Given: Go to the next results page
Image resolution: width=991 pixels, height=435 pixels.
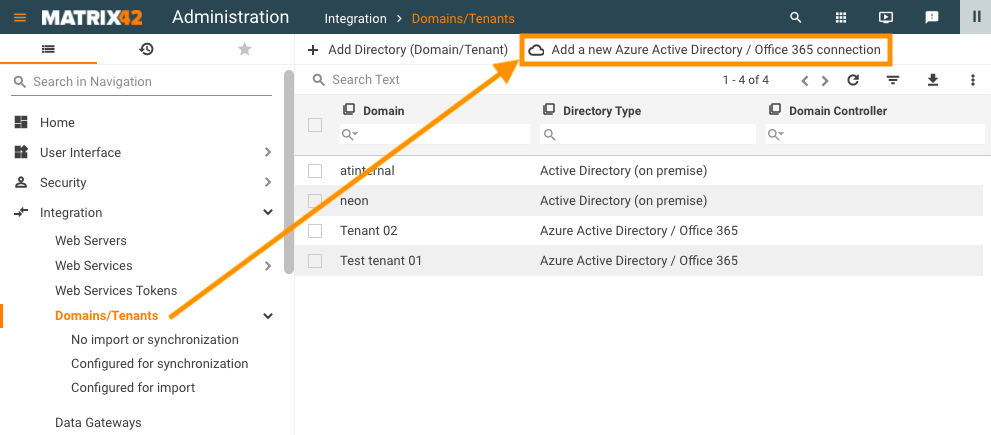Looking at the screenshot, I should coord(825,80).
